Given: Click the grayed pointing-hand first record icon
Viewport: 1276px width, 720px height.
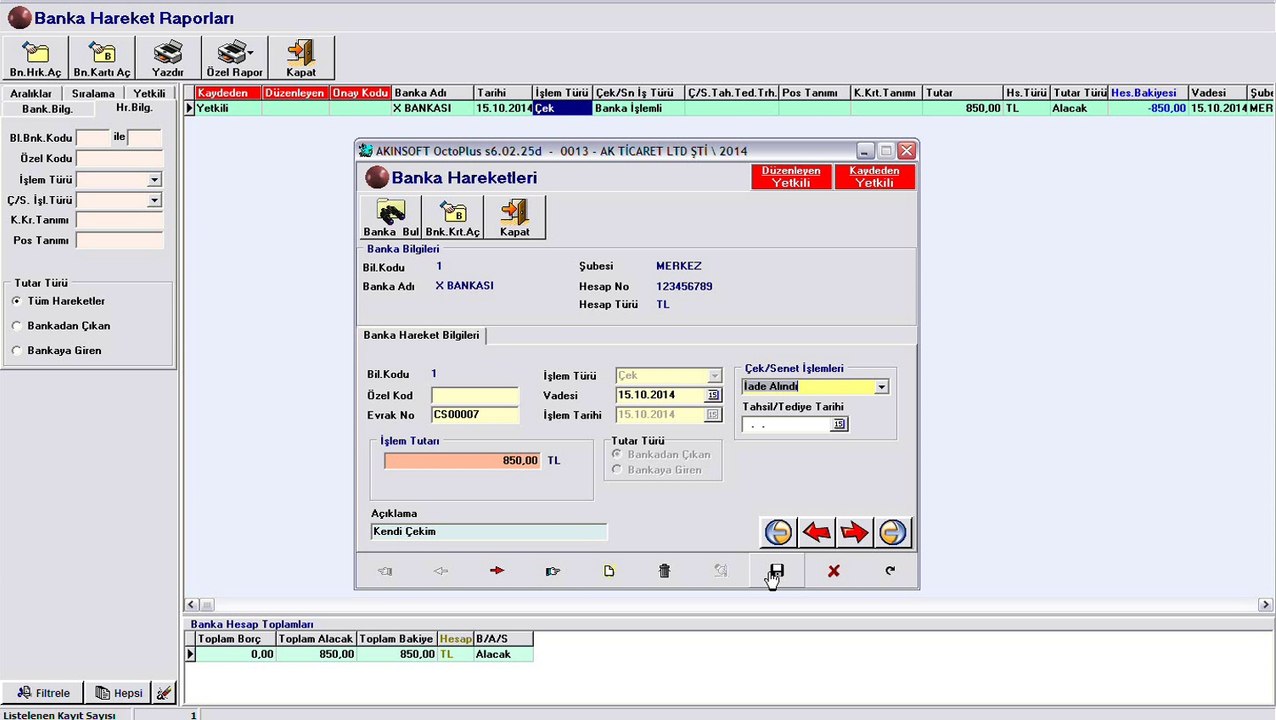Looking at the screenshot, I should pos(385,571).
